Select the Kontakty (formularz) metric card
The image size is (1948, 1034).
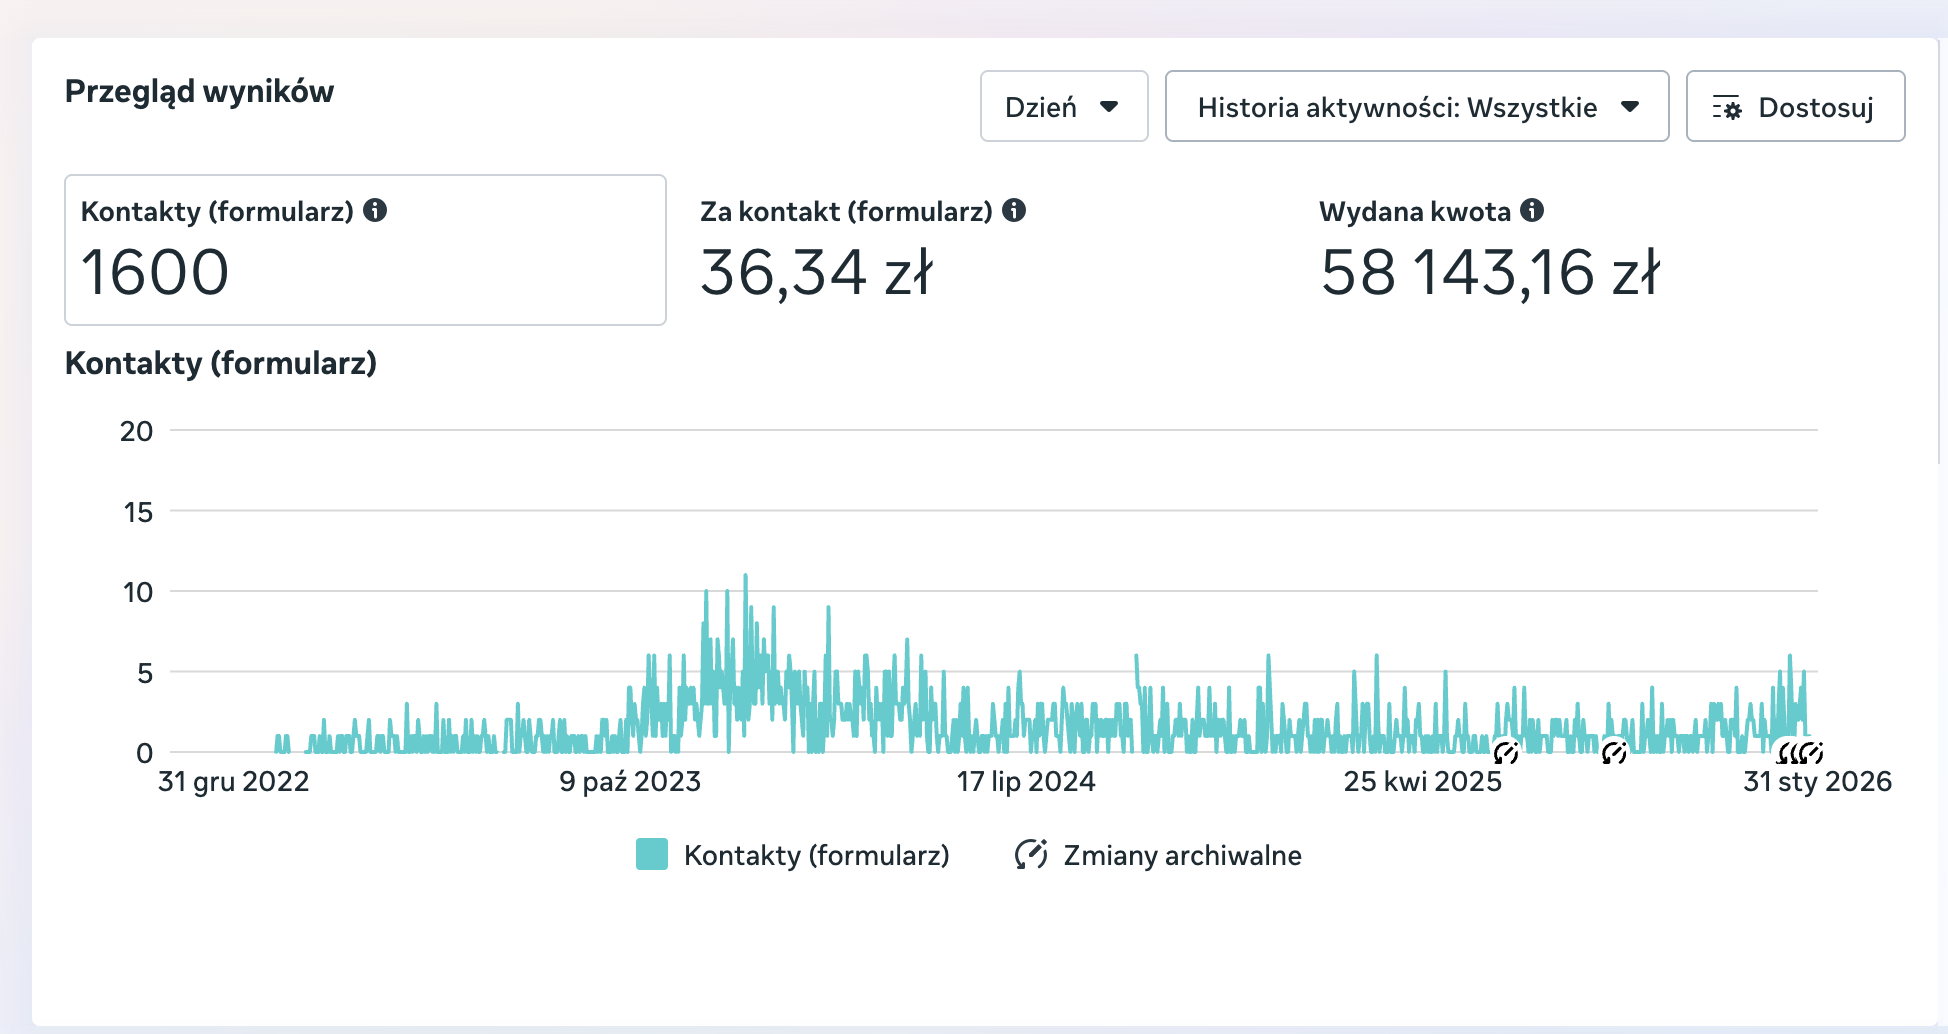(x=365, y=250)
